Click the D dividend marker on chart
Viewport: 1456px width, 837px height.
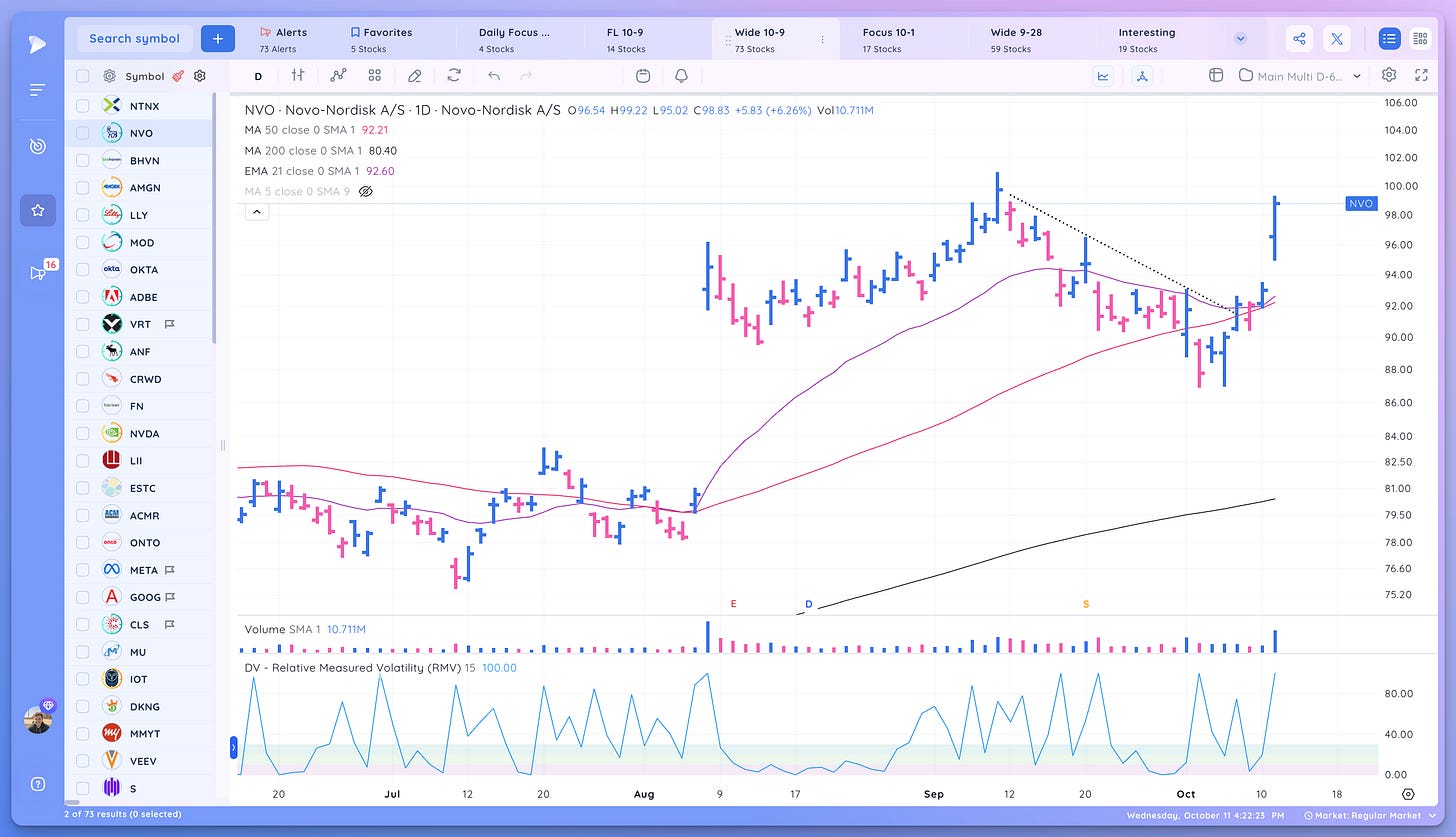coord(809,604)
